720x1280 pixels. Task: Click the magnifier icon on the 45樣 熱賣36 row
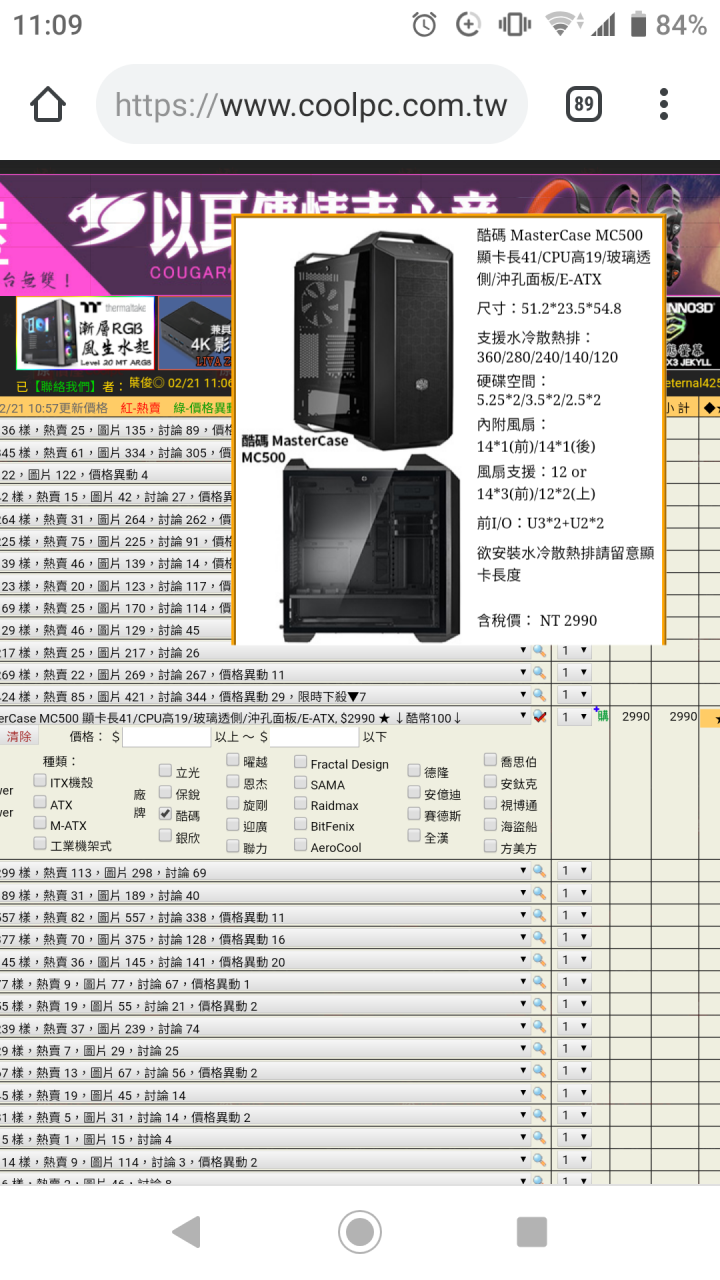539,960
